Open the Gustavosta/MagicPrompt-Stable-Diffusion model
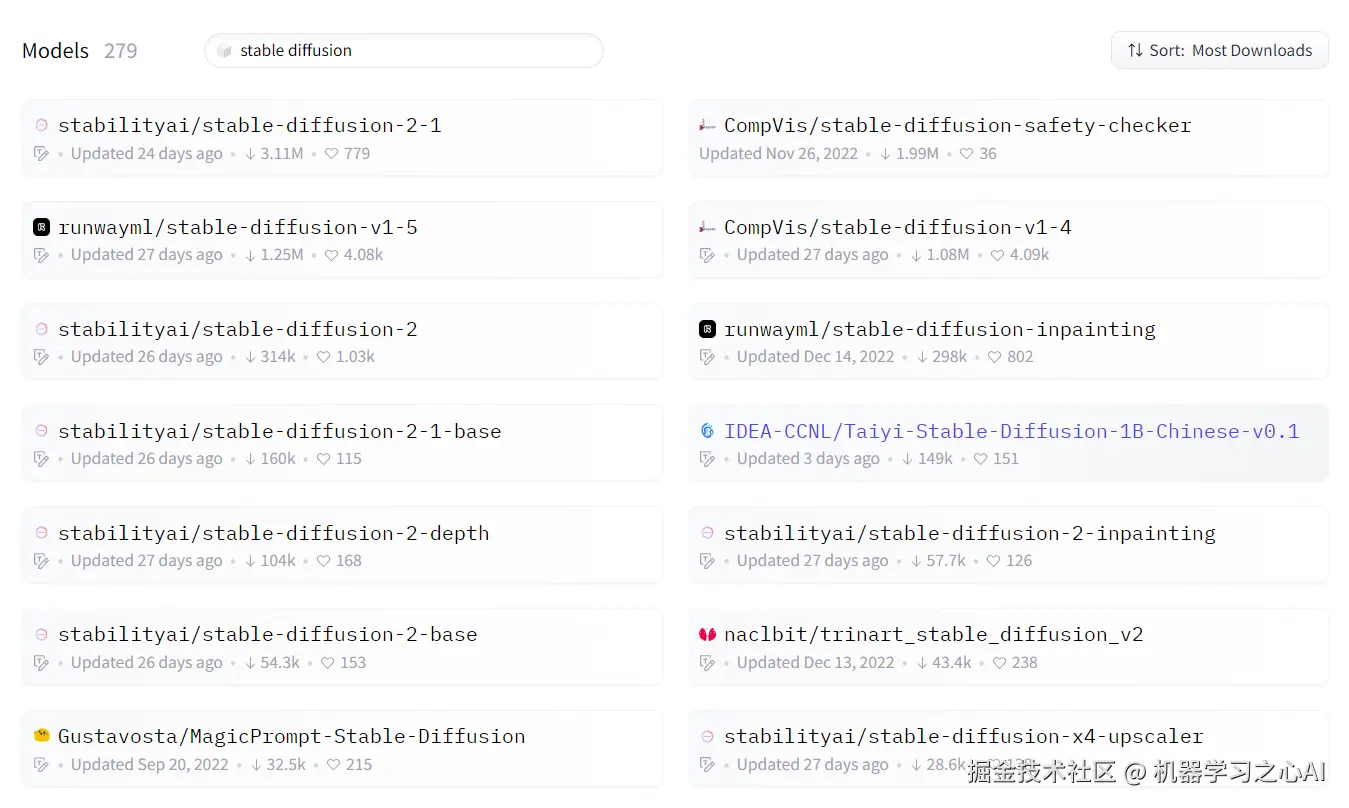The height and width of the screenshot is (808, 1349). click(x=291, y=735)
